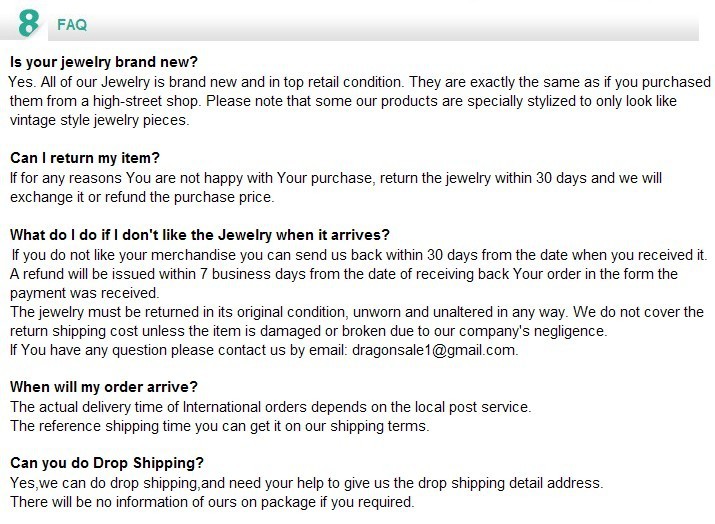Click the "no information of ours on package" line
This screenshot has width=715, height=524.
pyautogui.click(x=212, y=502)
